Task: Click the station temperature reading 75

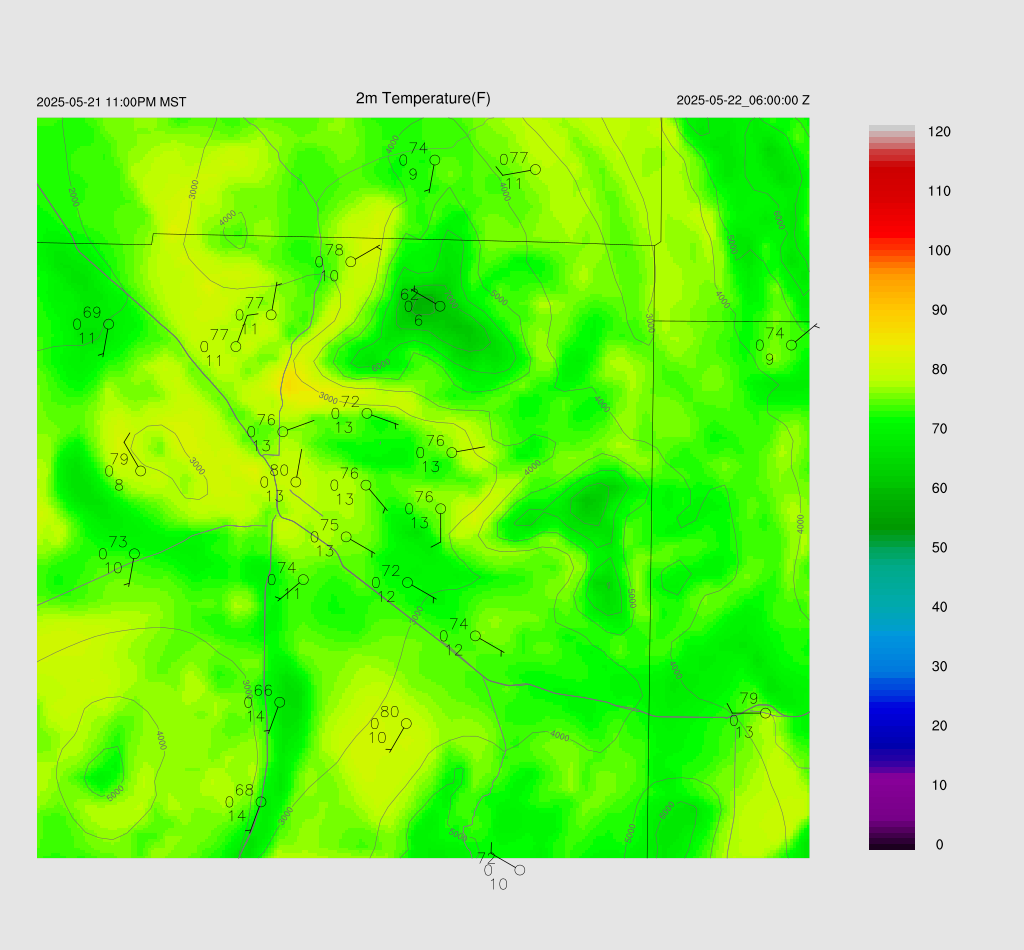Action: pyautogui.click(x=330, y=525)
